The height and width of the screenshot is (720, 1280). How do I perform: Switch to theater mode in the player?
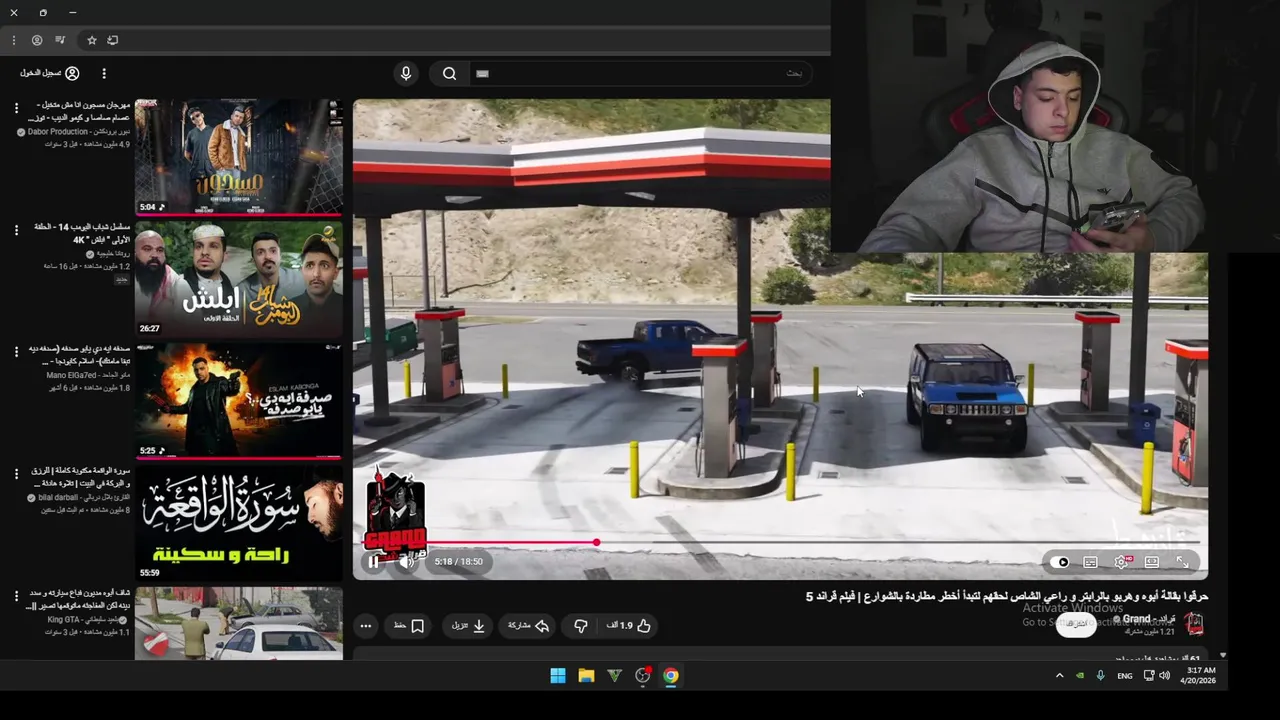click(x=1152, y=562)
